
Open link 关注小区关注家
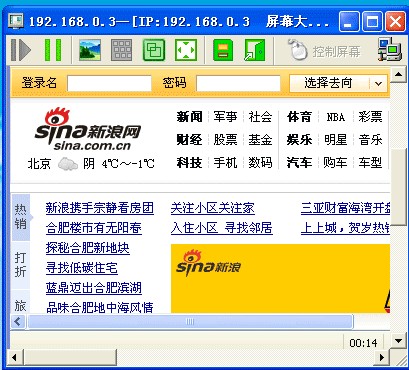point(213,208)
